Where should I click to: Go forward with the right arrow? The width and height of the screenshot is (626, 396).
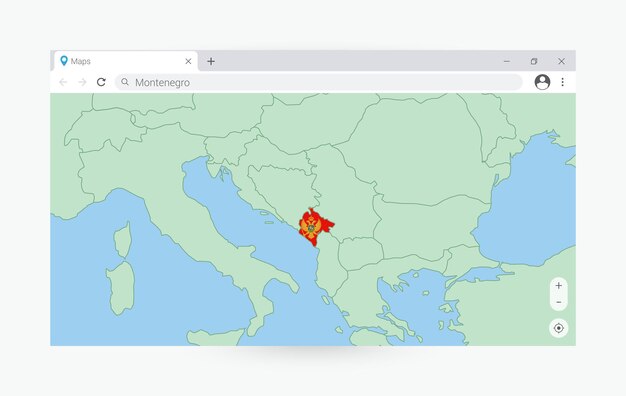click(82, 82)
